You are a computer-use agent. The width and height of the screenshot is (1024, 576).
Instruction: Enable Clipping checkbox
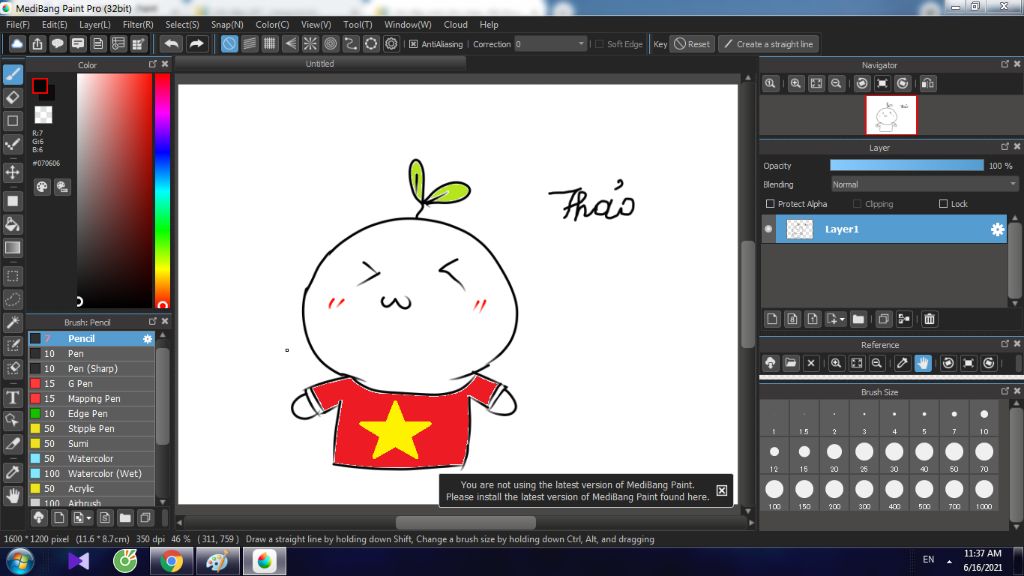[x=857, y=204]
